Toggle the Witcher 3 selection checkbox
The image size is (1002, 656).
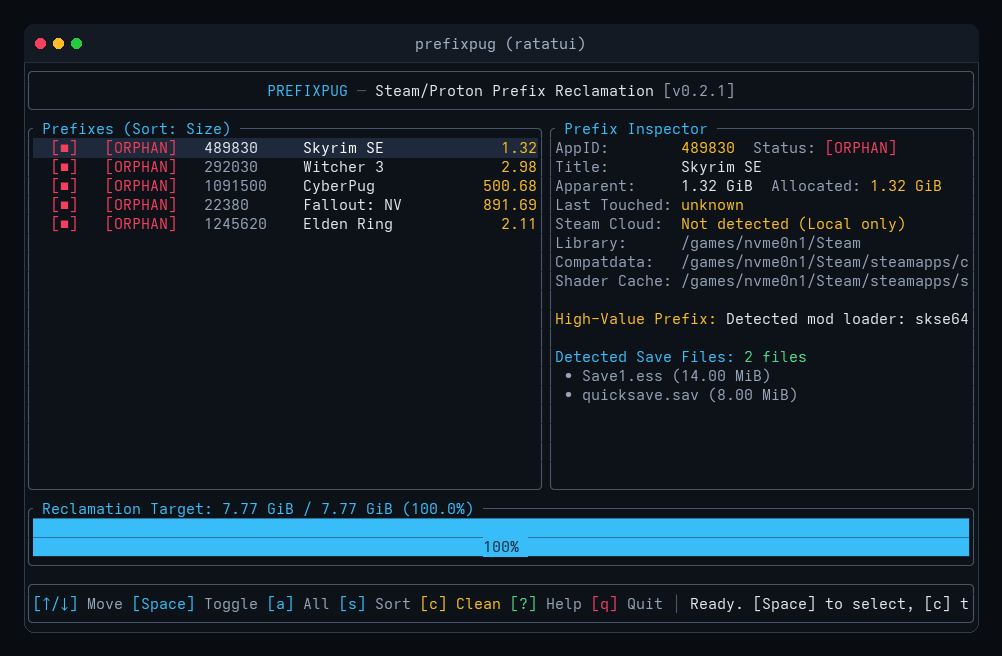64,167
